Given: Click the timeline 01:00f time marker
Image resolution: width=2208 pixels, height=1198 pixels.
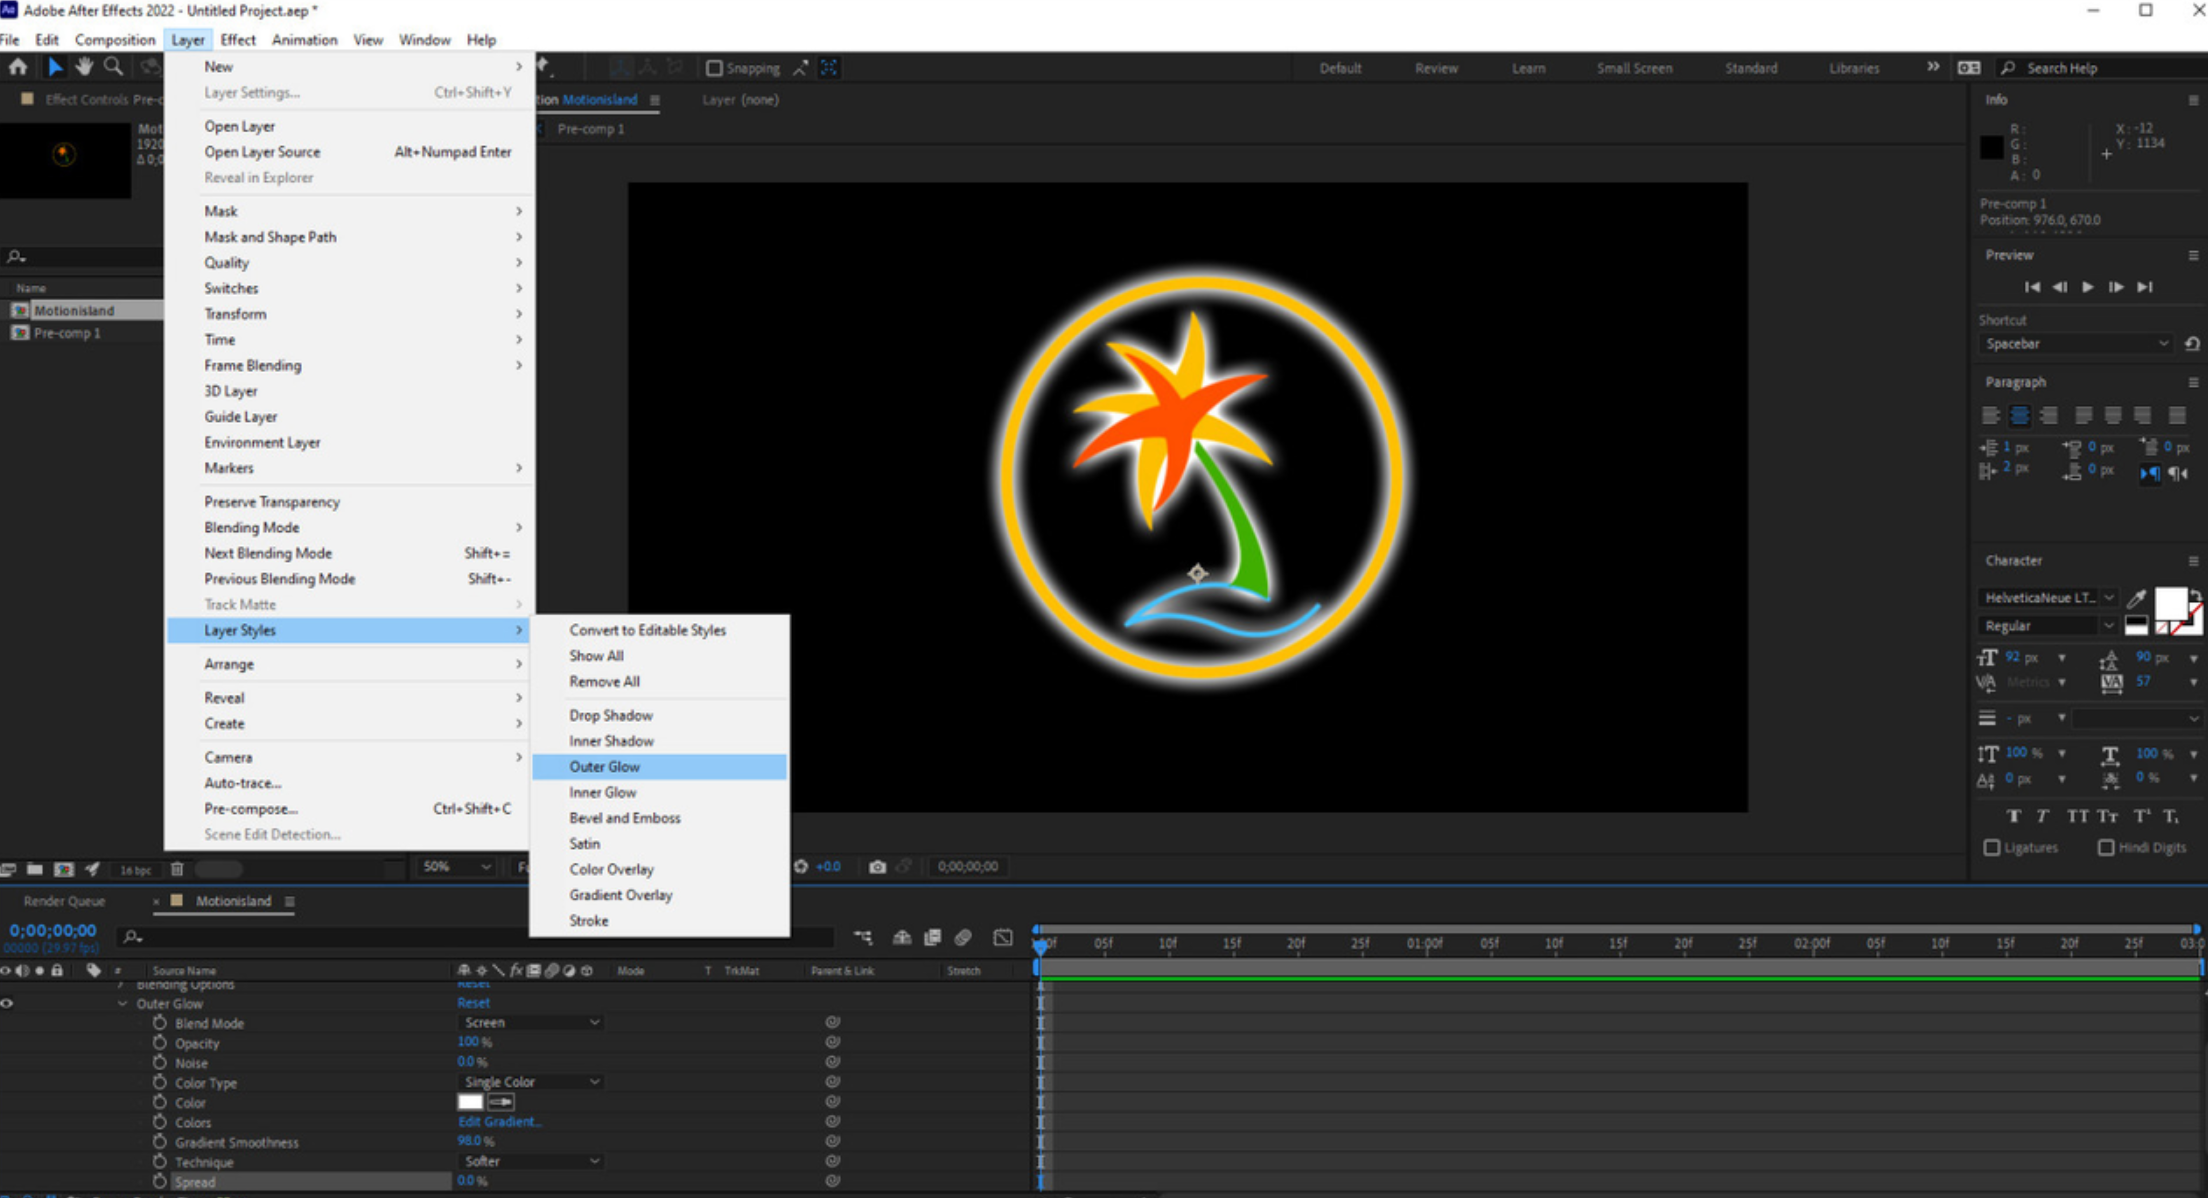Looking at the screenshot, I should click(x=1424, y=943).
